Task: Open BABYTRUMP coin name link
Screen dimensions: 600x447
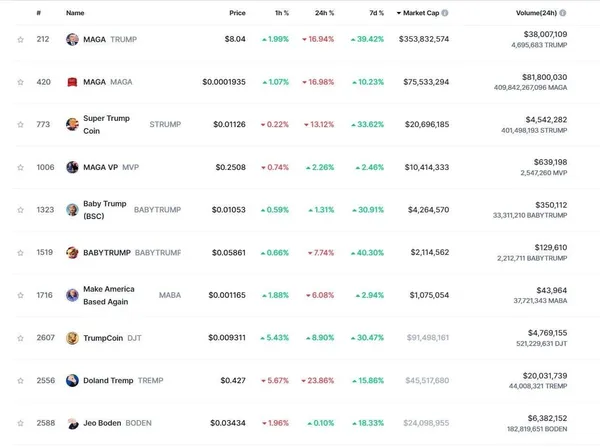Action: 107,253
